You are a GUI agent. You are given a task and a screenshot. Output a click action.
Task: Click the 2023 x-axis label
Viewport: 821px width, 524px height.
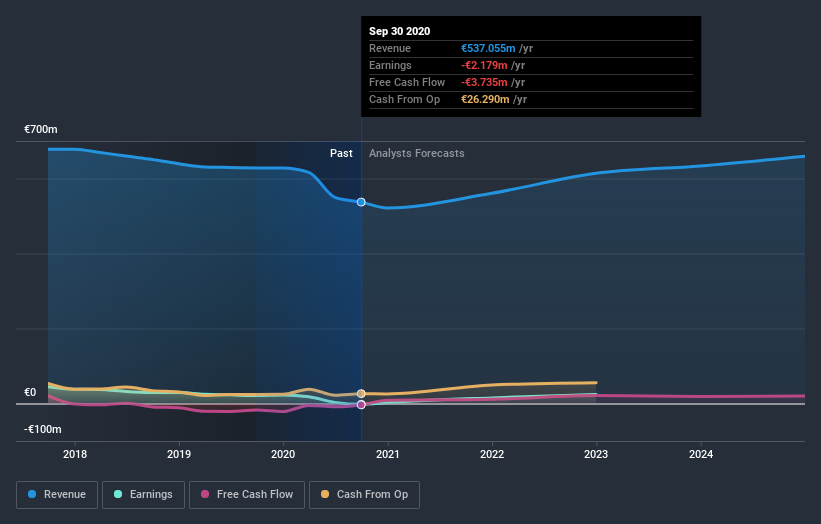click(x=596, y=454)
